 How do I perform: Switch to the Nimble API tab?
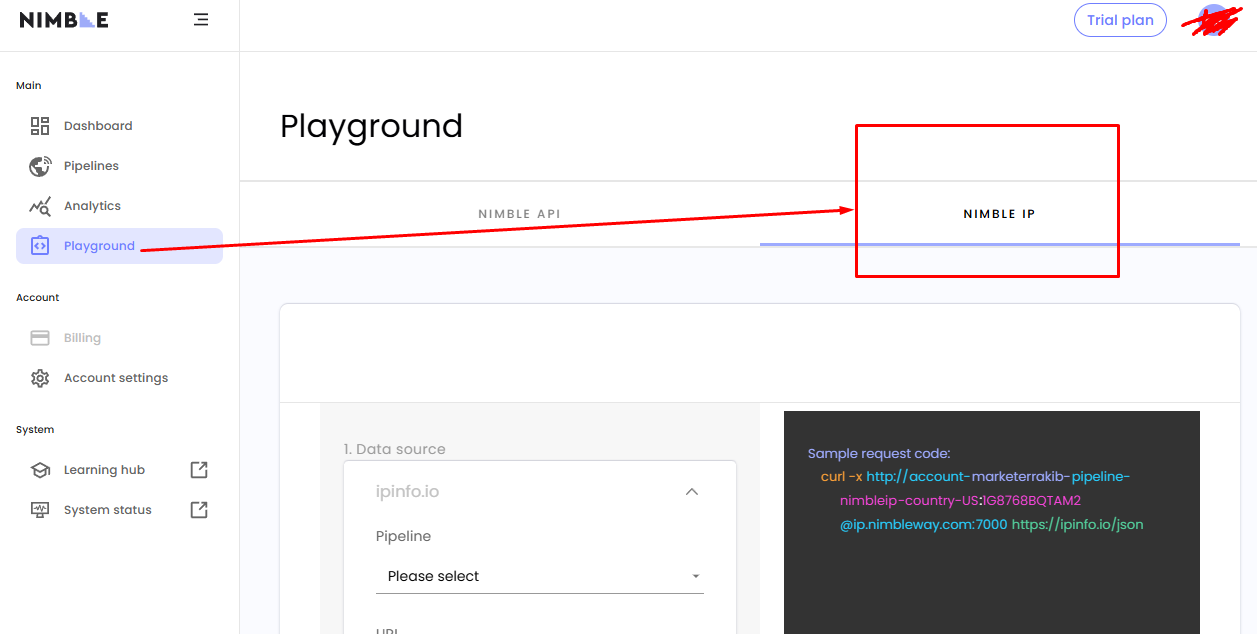520,214
